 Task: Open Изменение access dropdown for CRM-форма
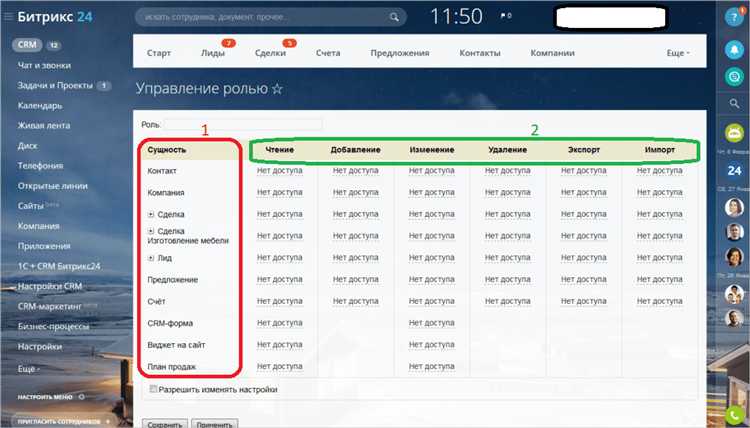431,323
